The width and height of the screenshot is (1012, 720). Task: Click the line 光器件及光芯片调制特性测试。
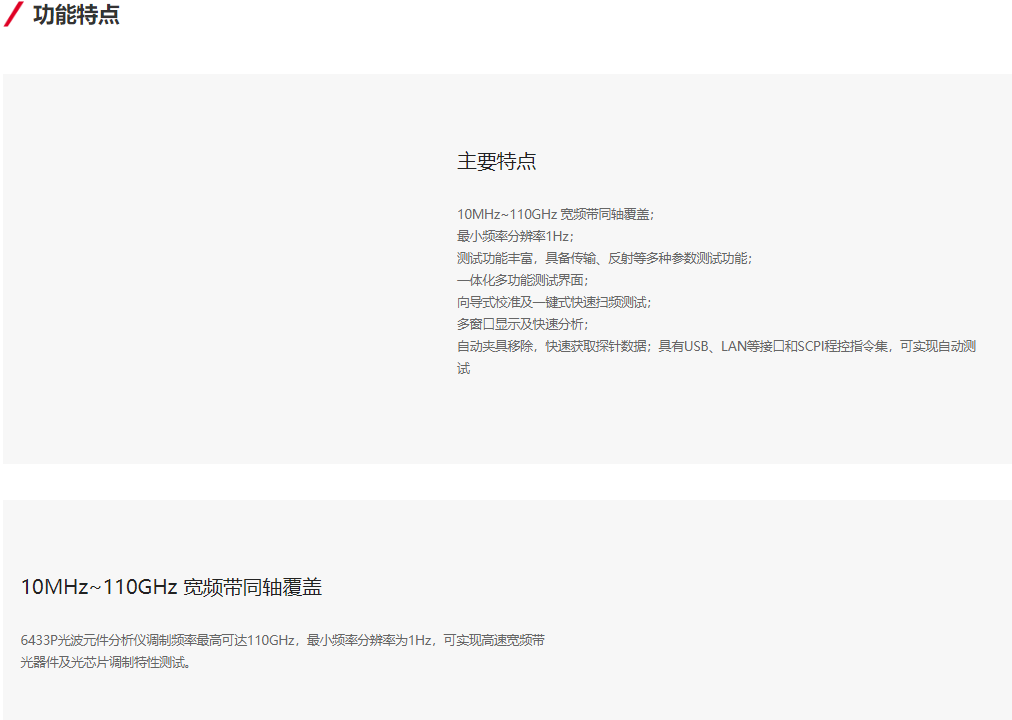pos(105,662)
